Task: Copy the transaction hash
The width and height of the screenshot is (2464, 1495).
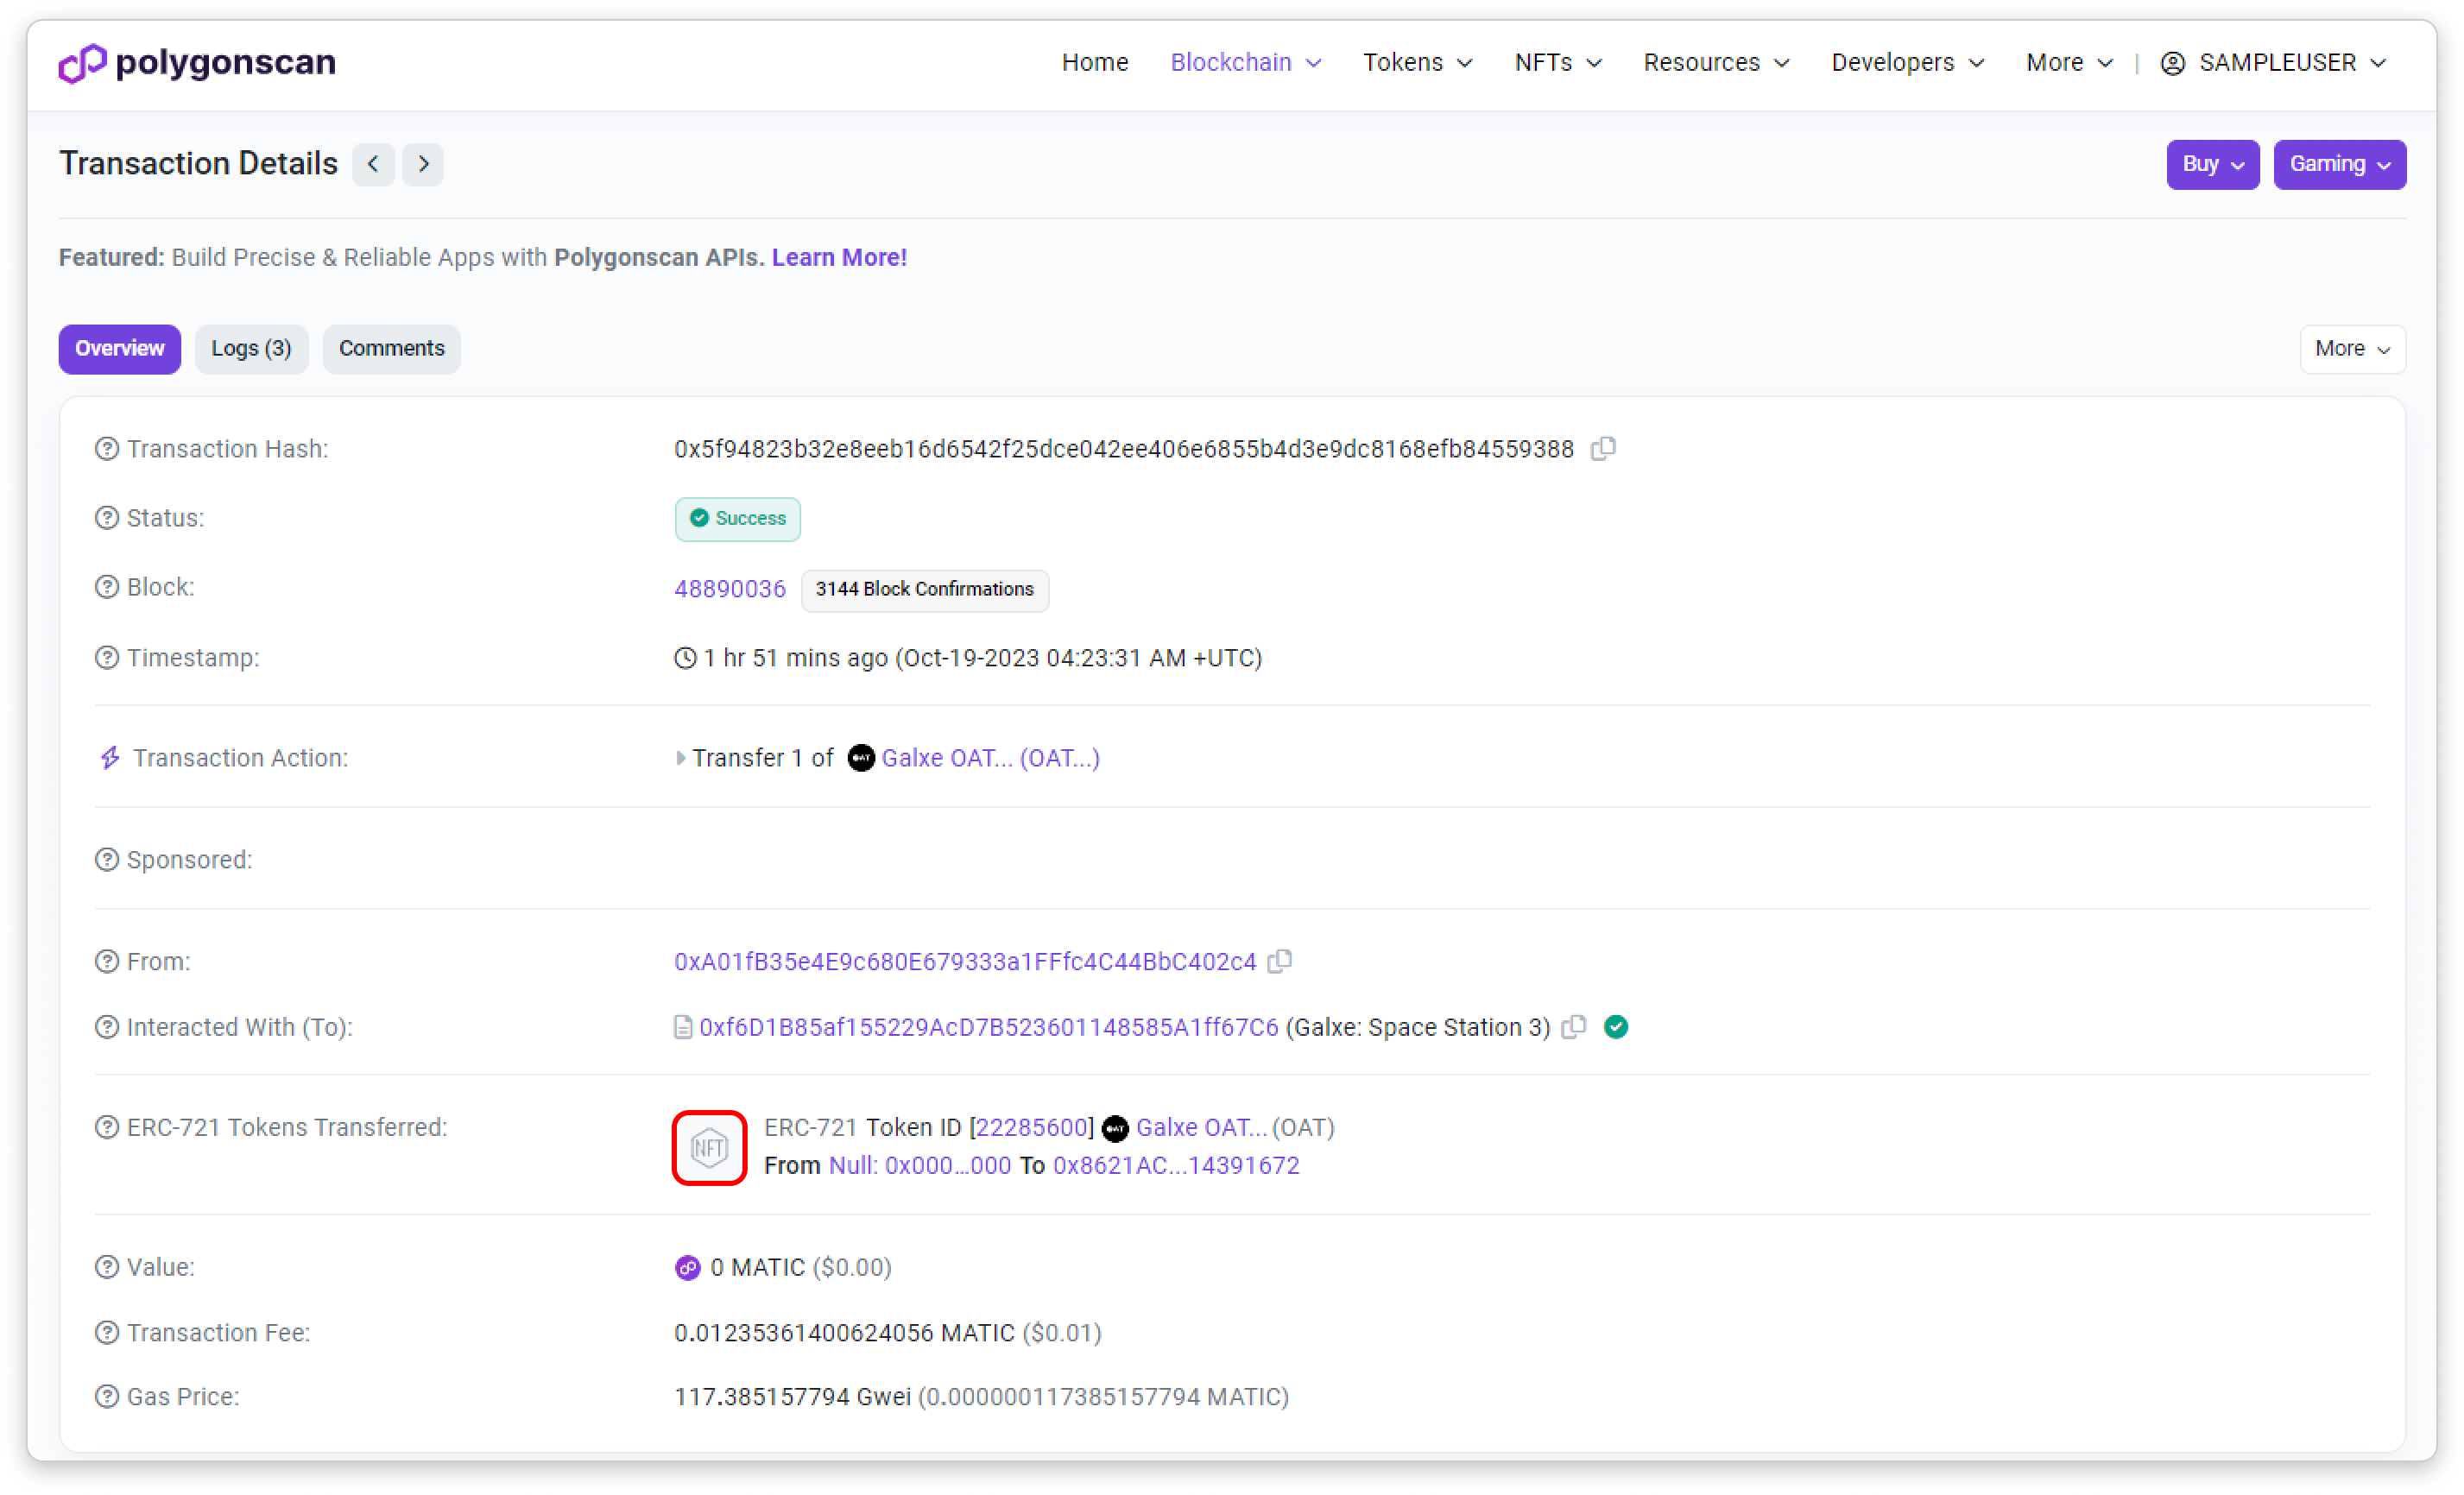Action: [1603, 449]
